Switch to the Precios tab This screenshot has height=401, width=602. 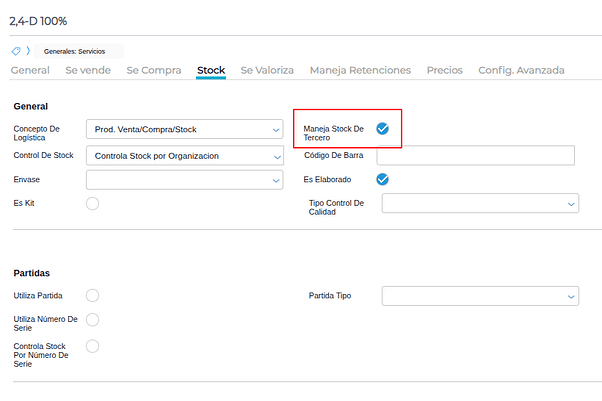(444, 71)
